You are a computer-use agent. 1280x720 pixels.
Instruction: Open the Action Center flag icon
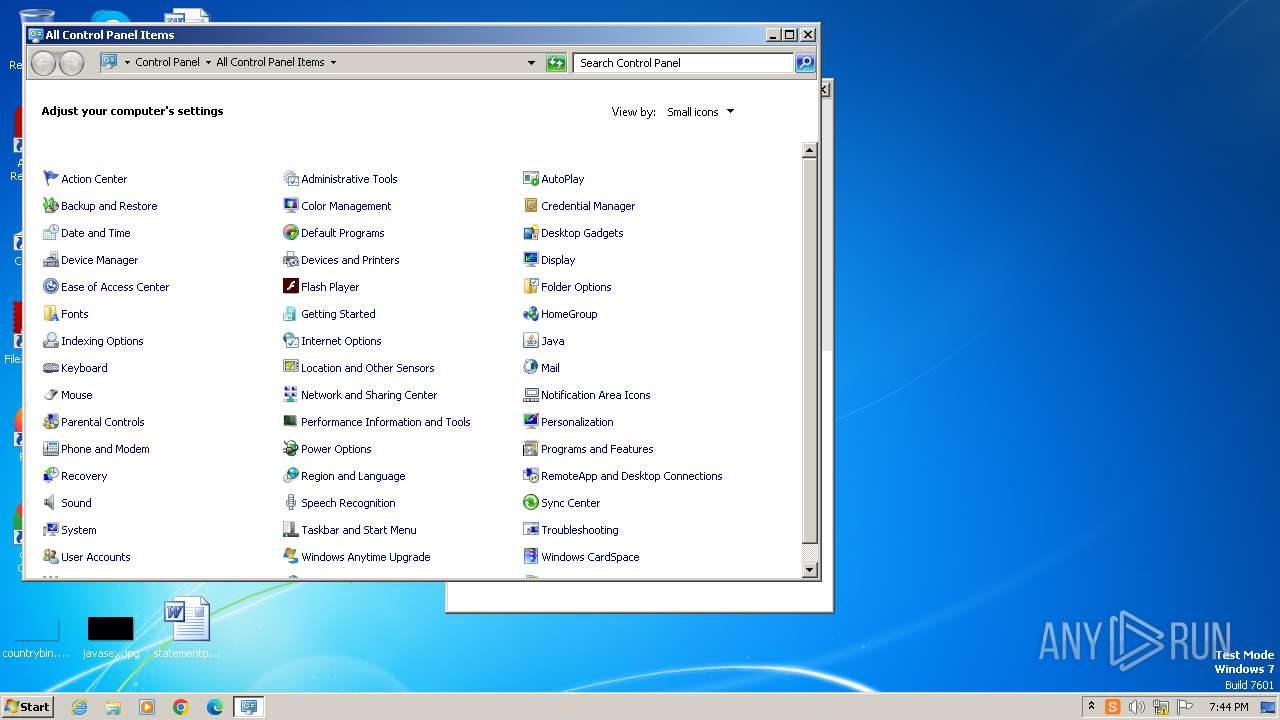51,179
